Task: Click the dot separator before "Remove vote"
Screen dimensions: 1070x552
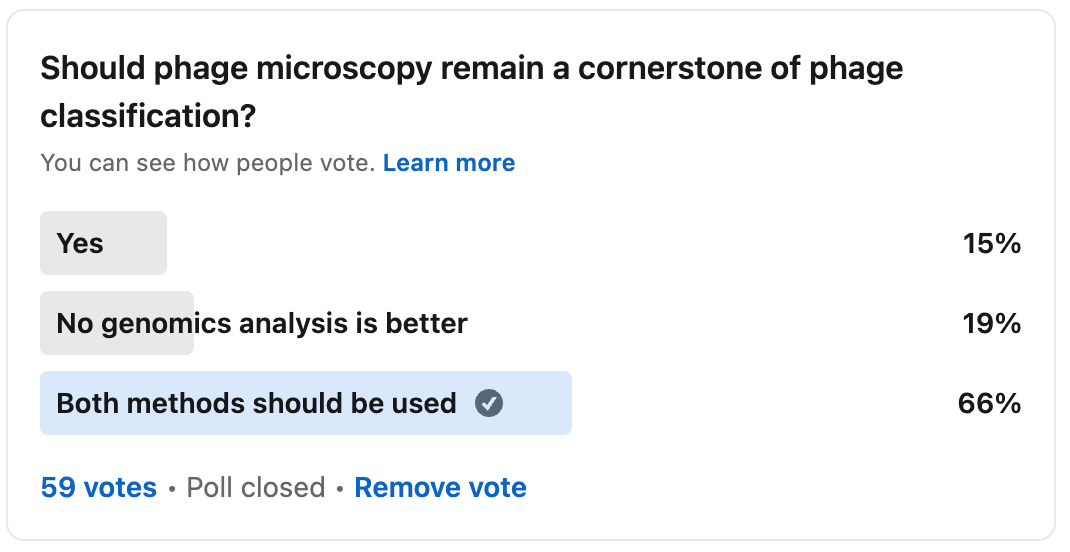Action: 340,489
